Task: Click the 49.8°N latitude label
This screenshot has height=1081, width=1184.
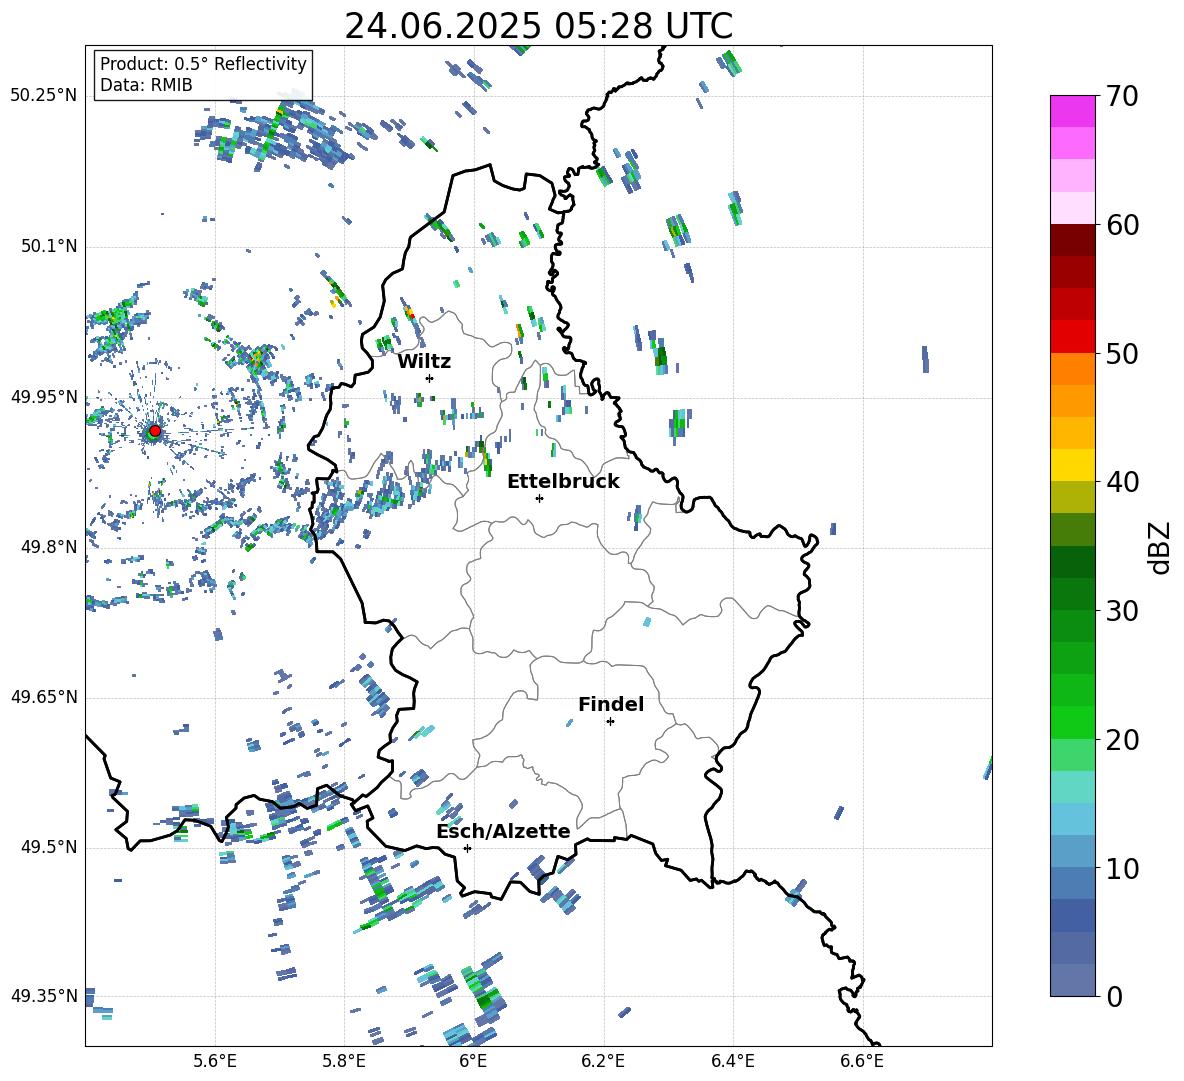Action: tap(49, 547)
